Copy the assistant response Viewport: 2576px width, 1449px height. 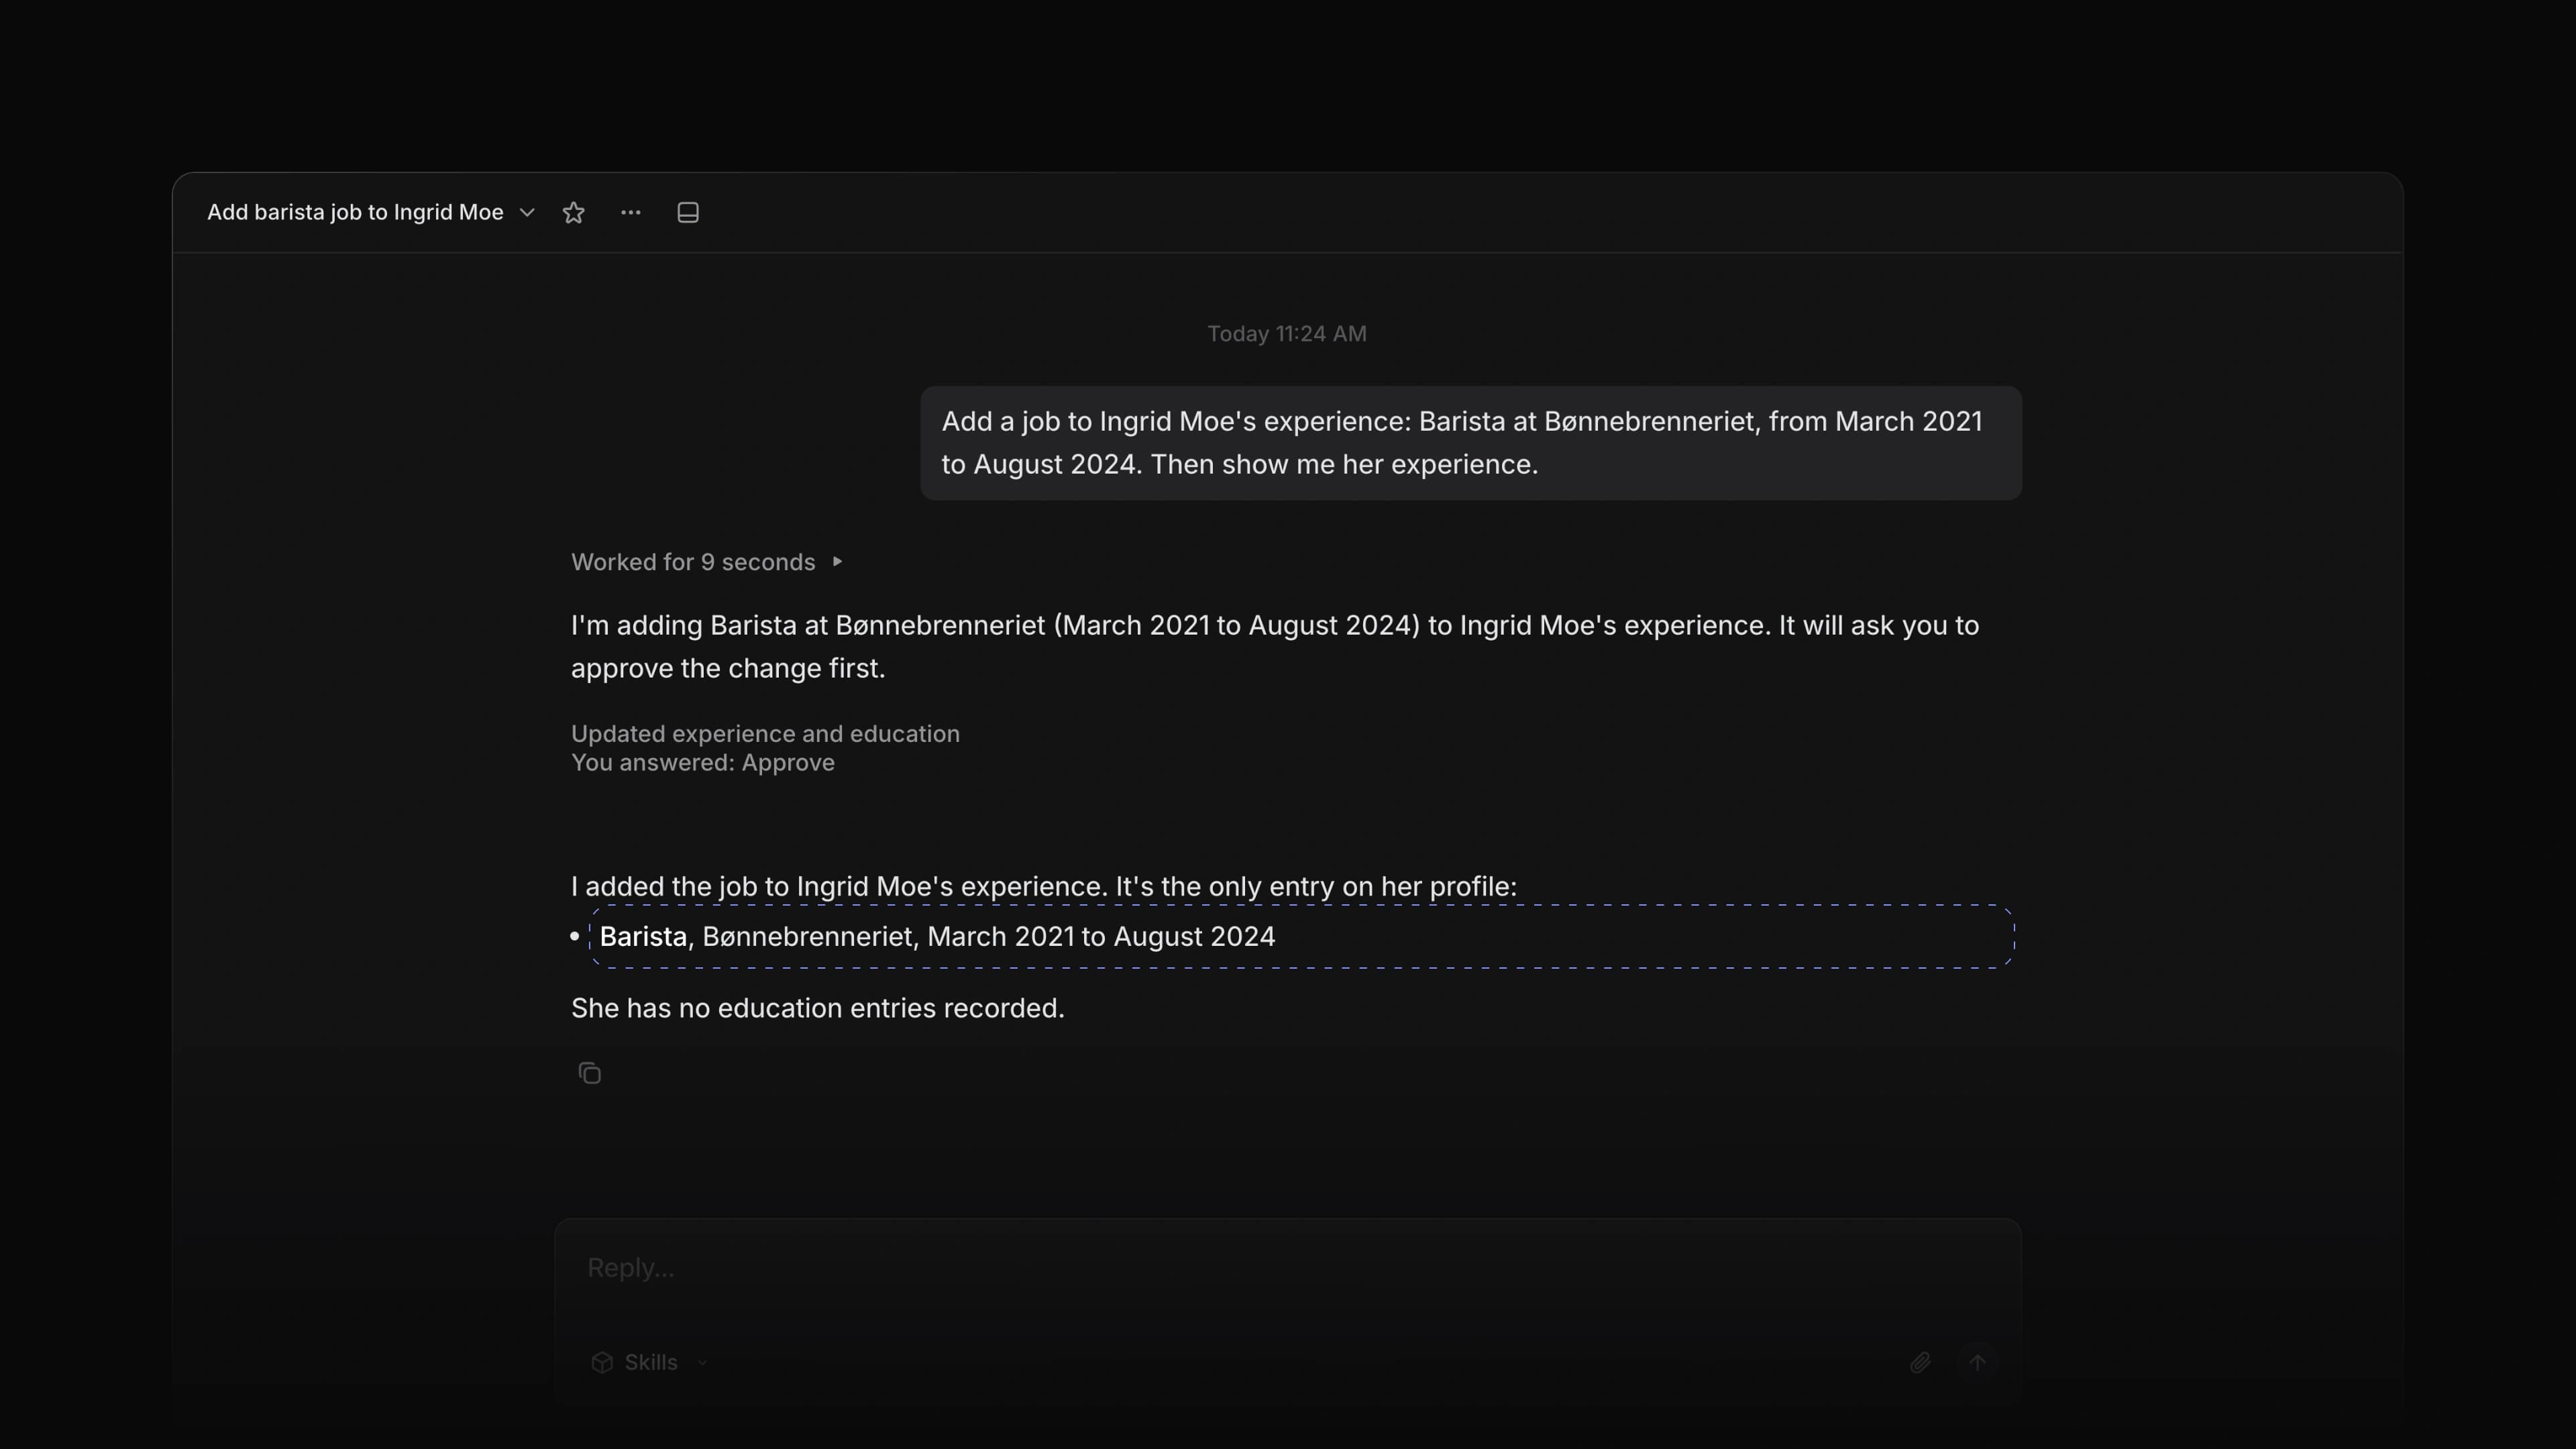tap(589, 1073)
